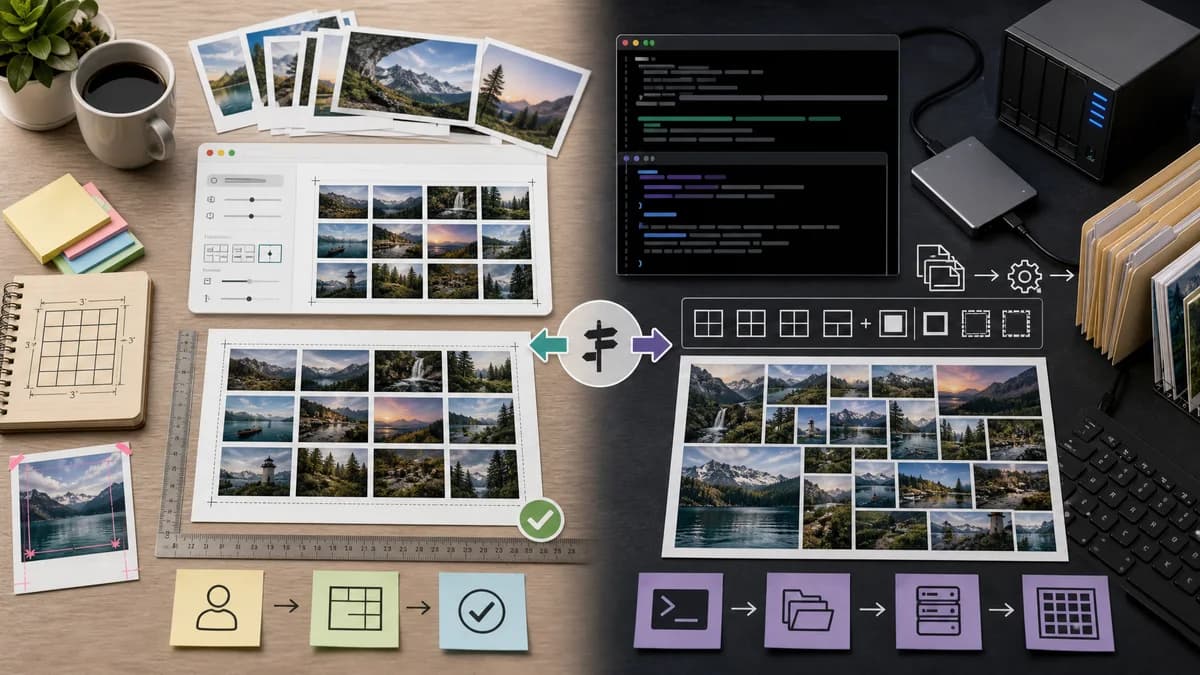Choose the leftmost layout preset in the sidebar
The image size is (1200, 675).
(x=216, y=253)
